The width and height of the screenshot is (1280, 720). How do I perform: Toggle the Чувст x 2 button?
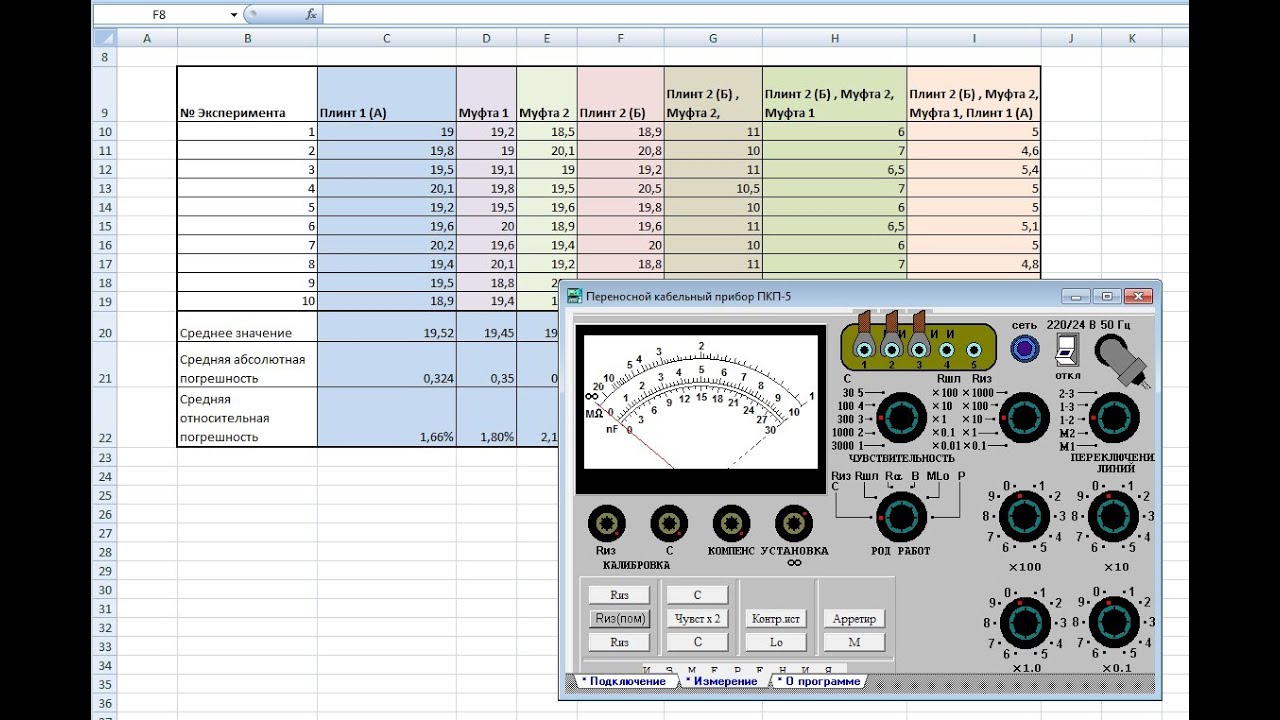click(x=697, y=618)
